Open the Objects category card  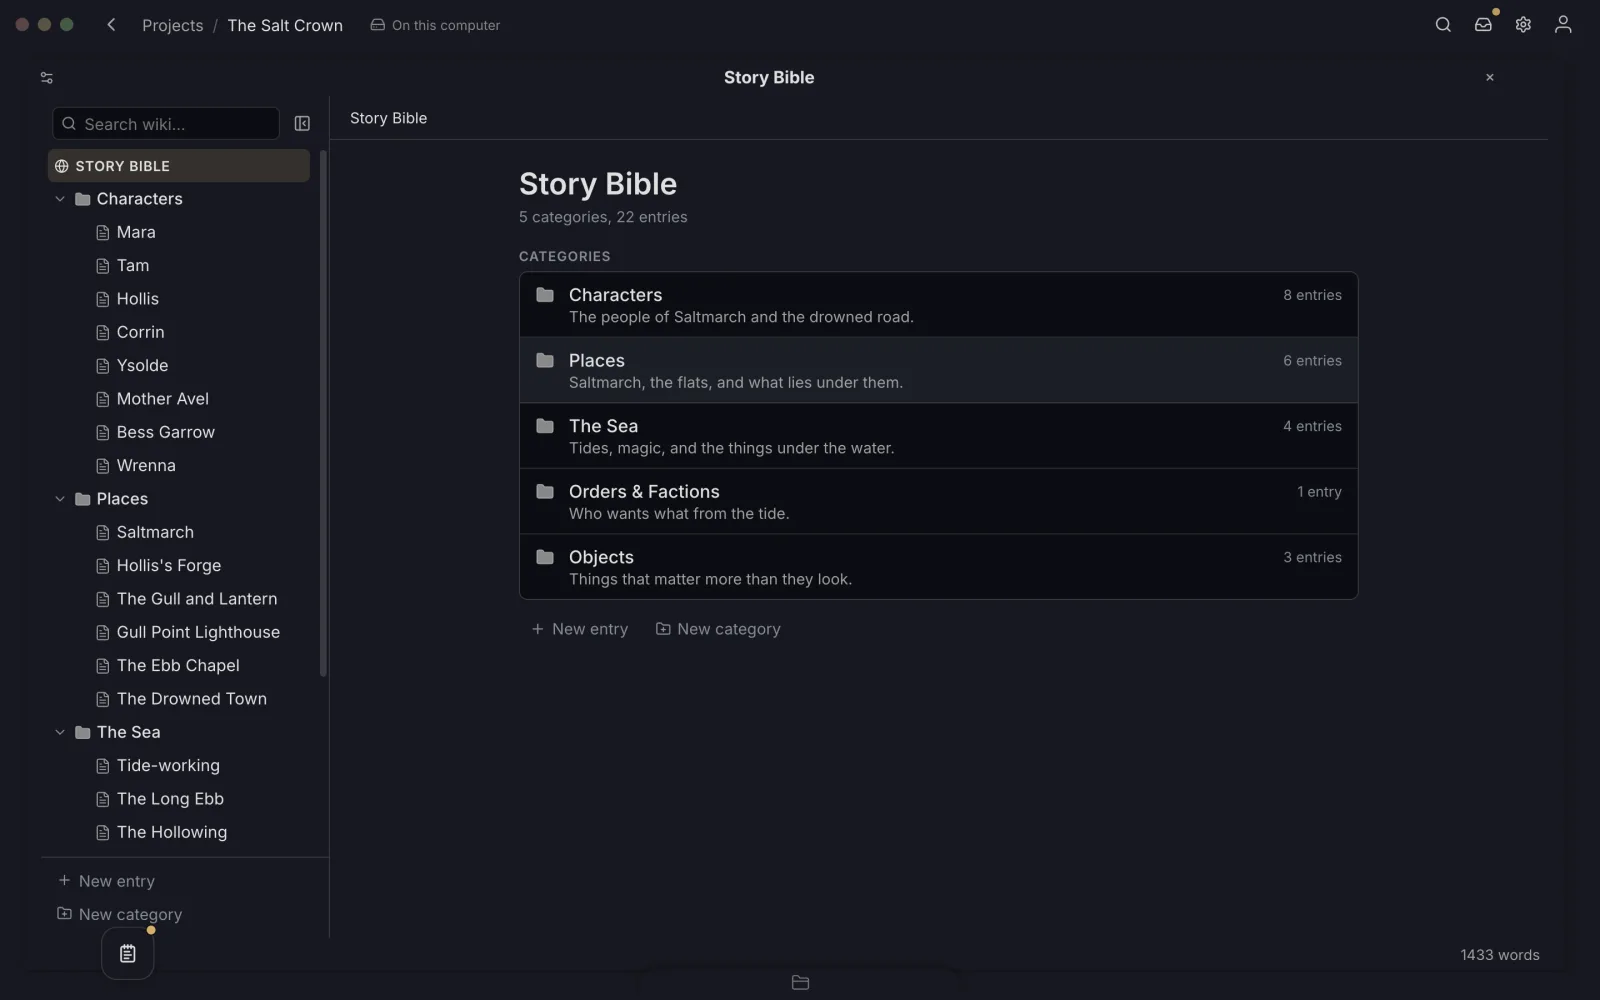[x=938, y=567]
